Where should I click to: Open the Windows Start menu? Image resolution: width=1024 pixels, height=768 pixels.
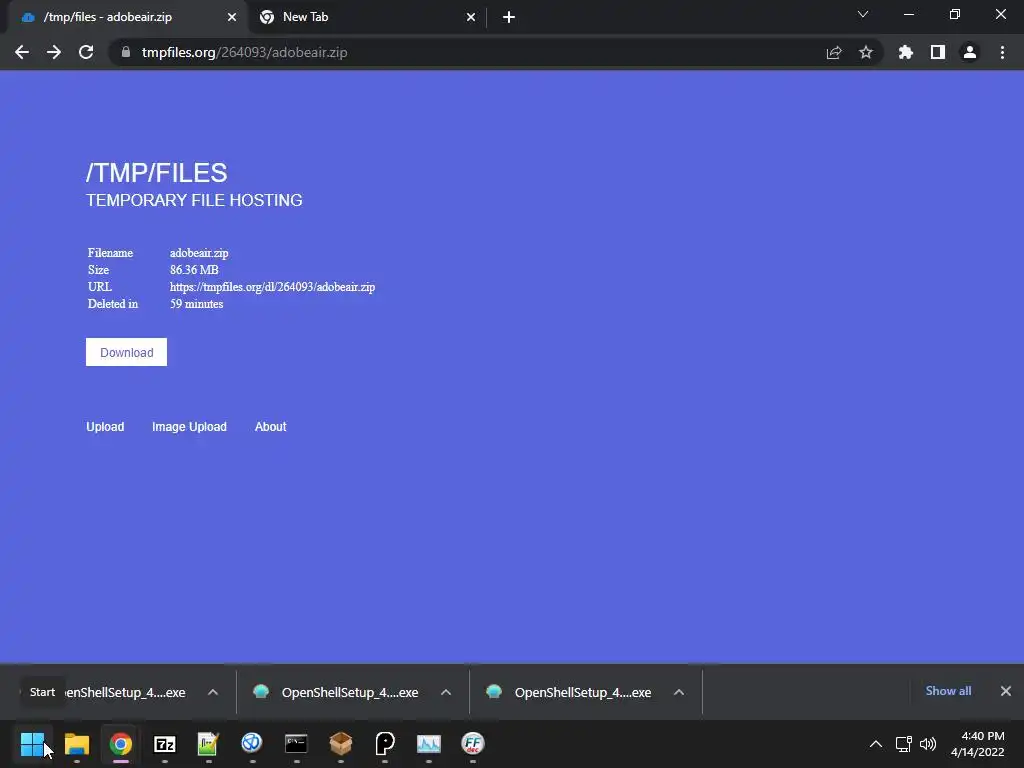(x=32, y=743)
